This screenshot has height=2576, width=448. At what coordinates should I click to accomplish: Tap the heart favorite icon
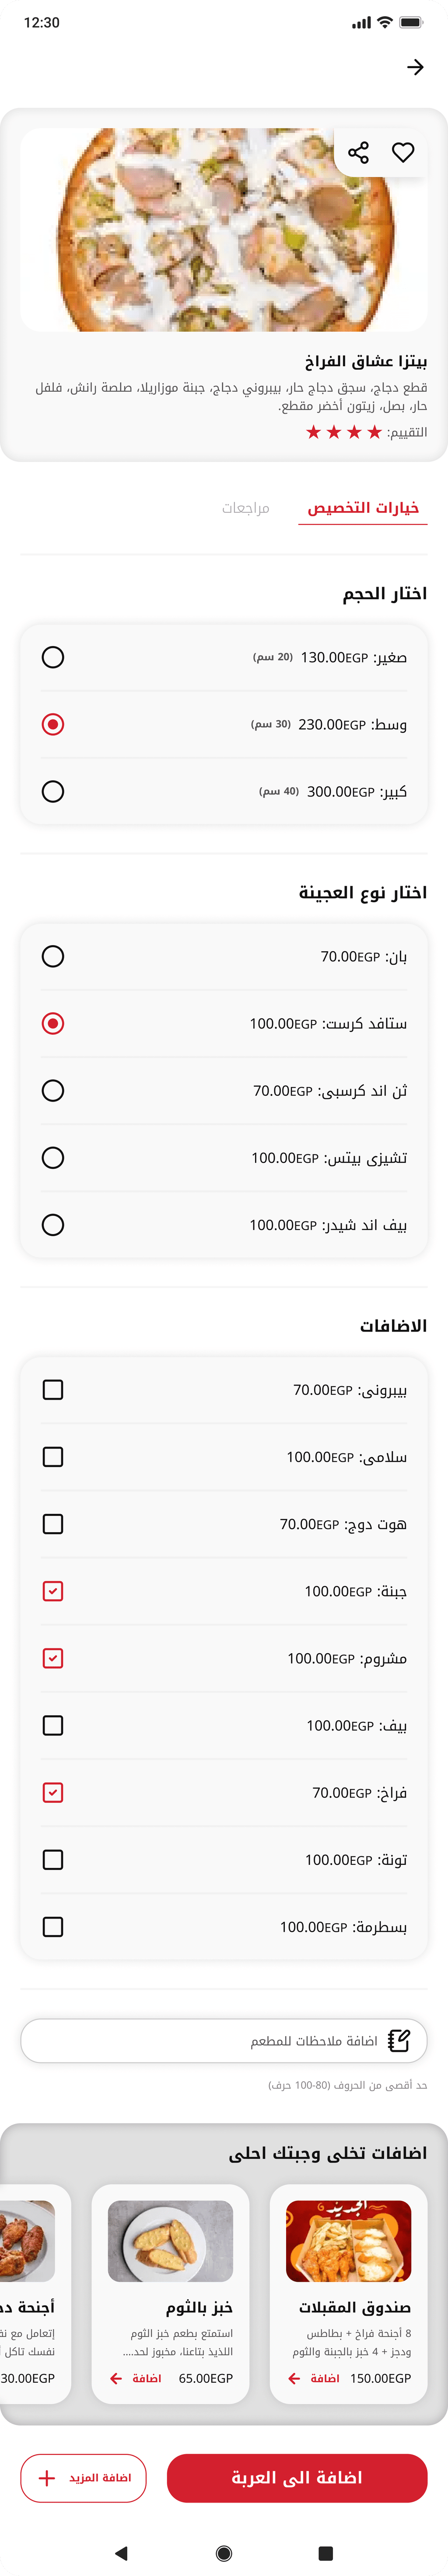403,152
